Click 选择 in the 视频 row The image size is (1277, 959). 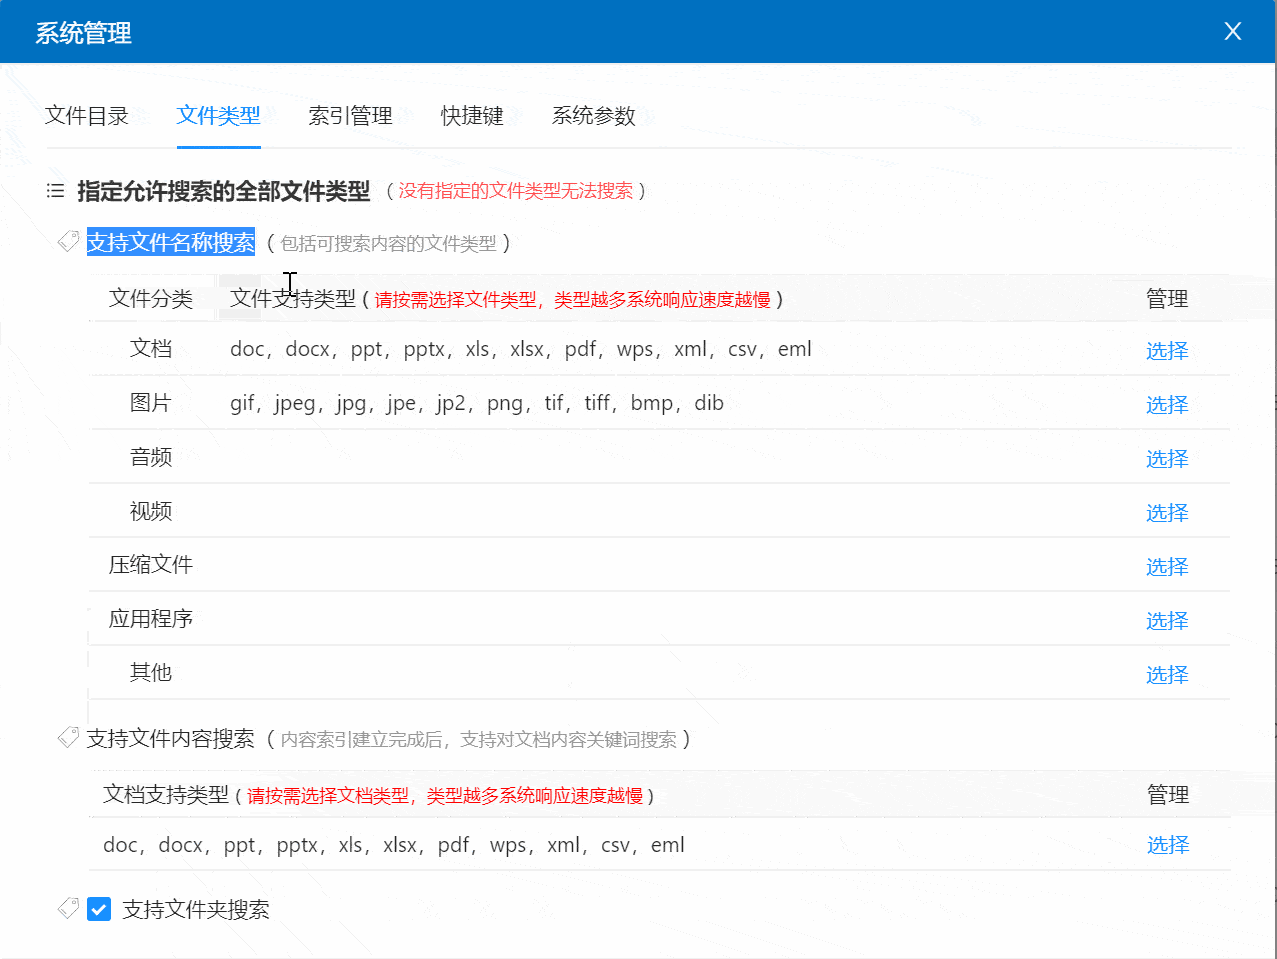(1166, 513)
